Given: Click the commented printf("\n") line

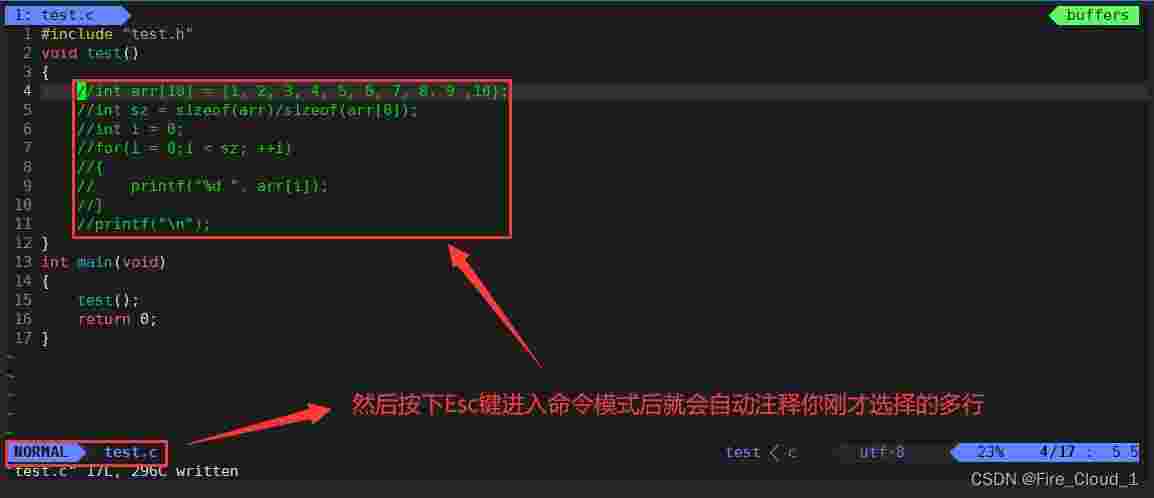Looking at the screenshot, I should click(144, 224).
